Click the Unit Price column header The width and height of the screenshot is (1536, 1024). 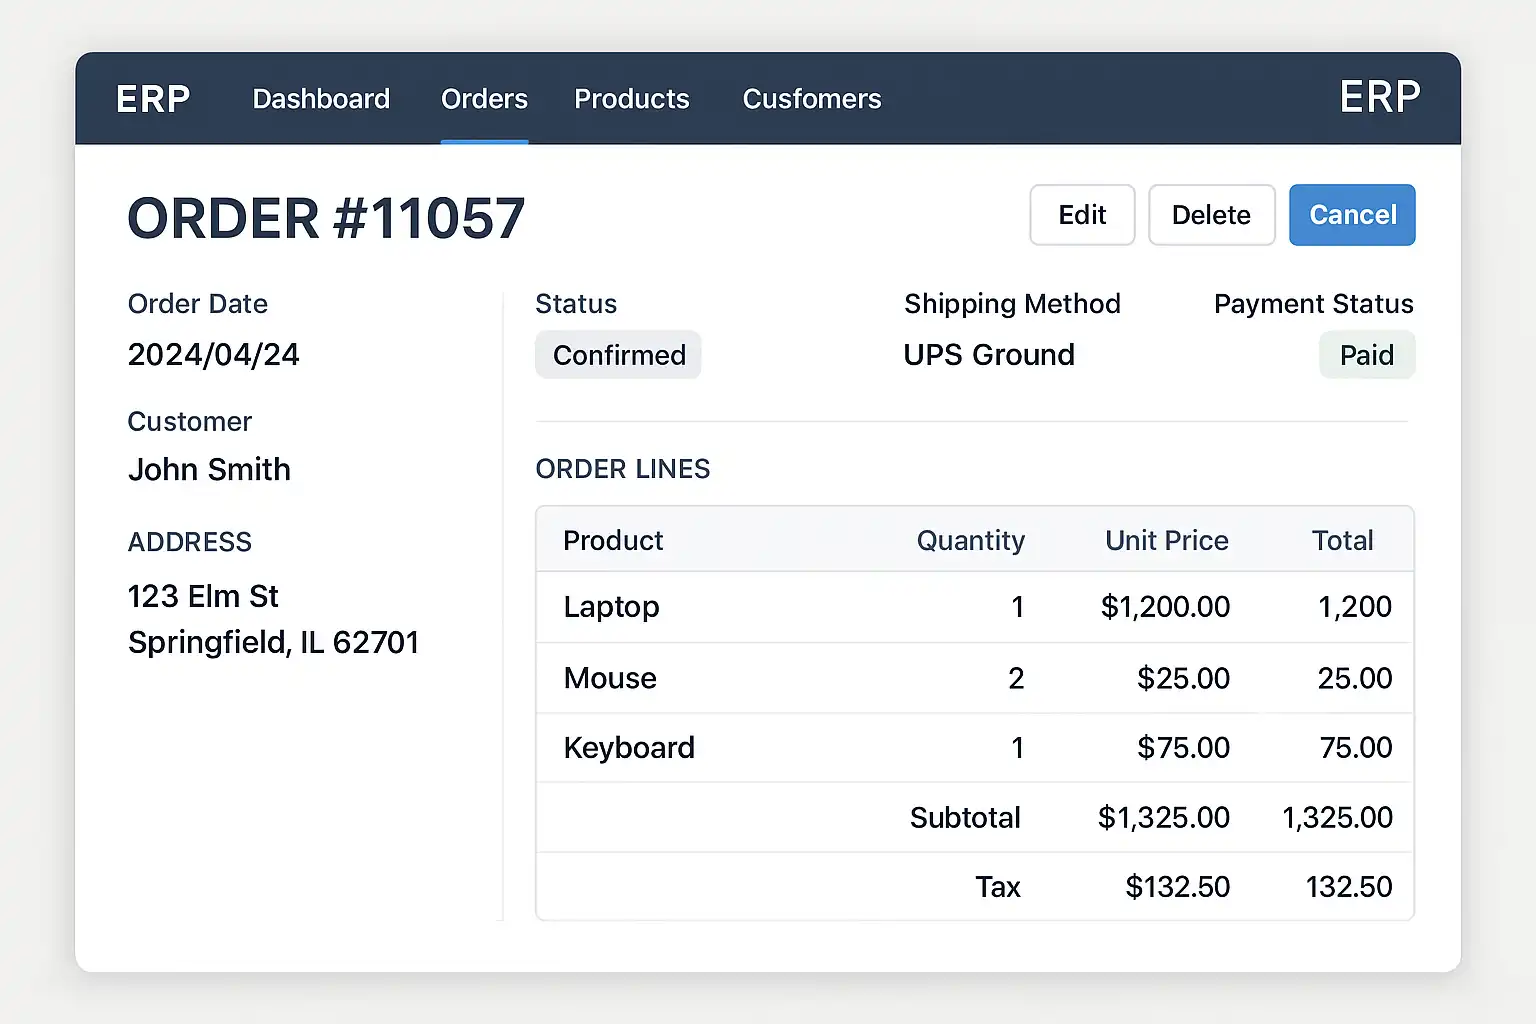tap(1166, 540)
